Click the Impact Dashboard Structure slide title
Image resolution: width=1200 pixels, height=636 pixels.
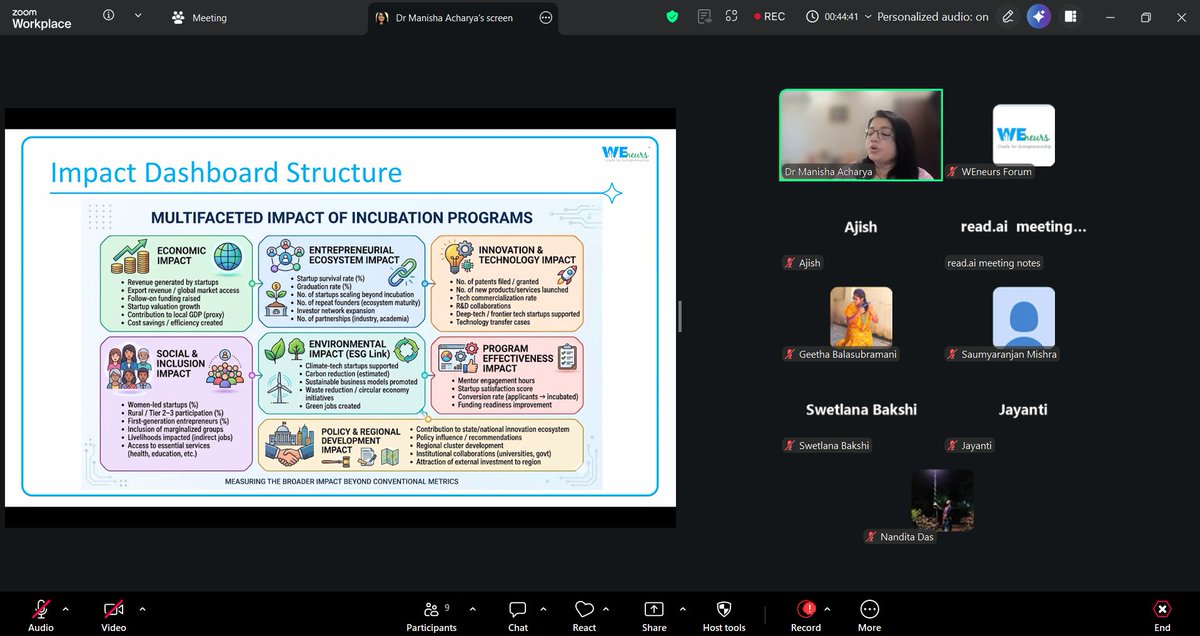click(226, 173)
